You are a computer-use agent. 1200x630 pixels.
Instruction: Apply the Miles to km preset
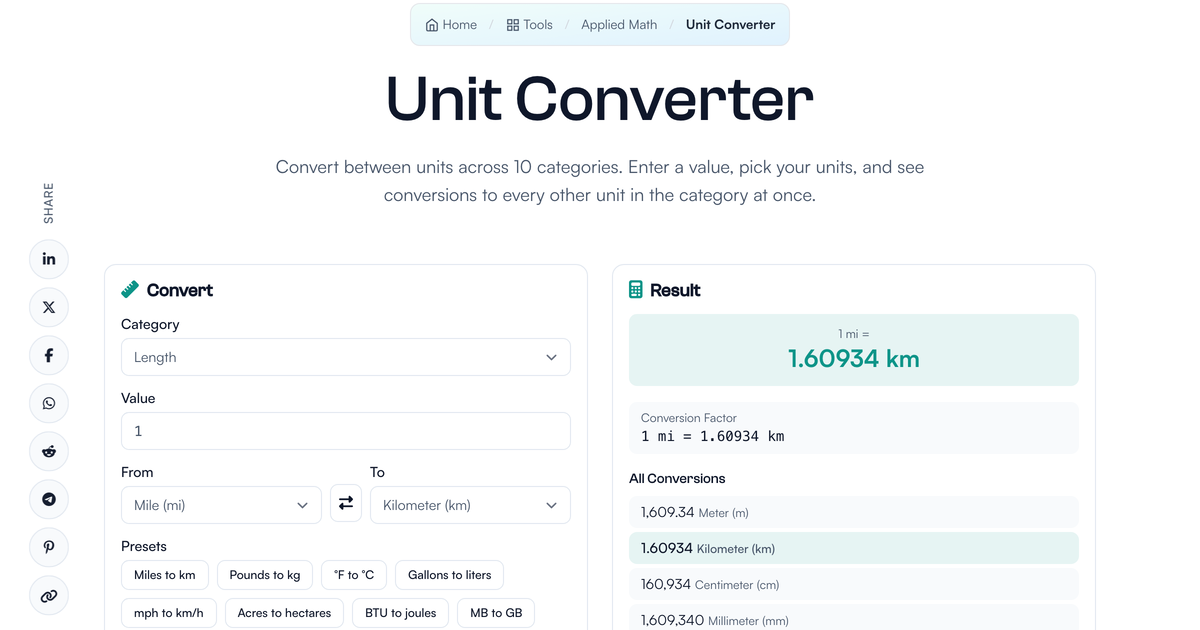point(165,575)
